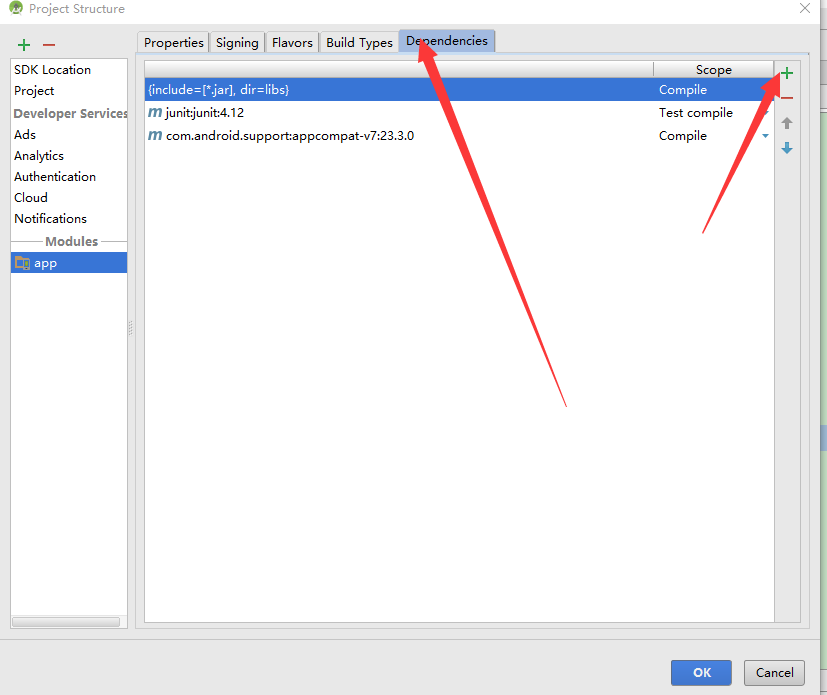
Task: Click the app module folder icon
Action: pos(22,263)
